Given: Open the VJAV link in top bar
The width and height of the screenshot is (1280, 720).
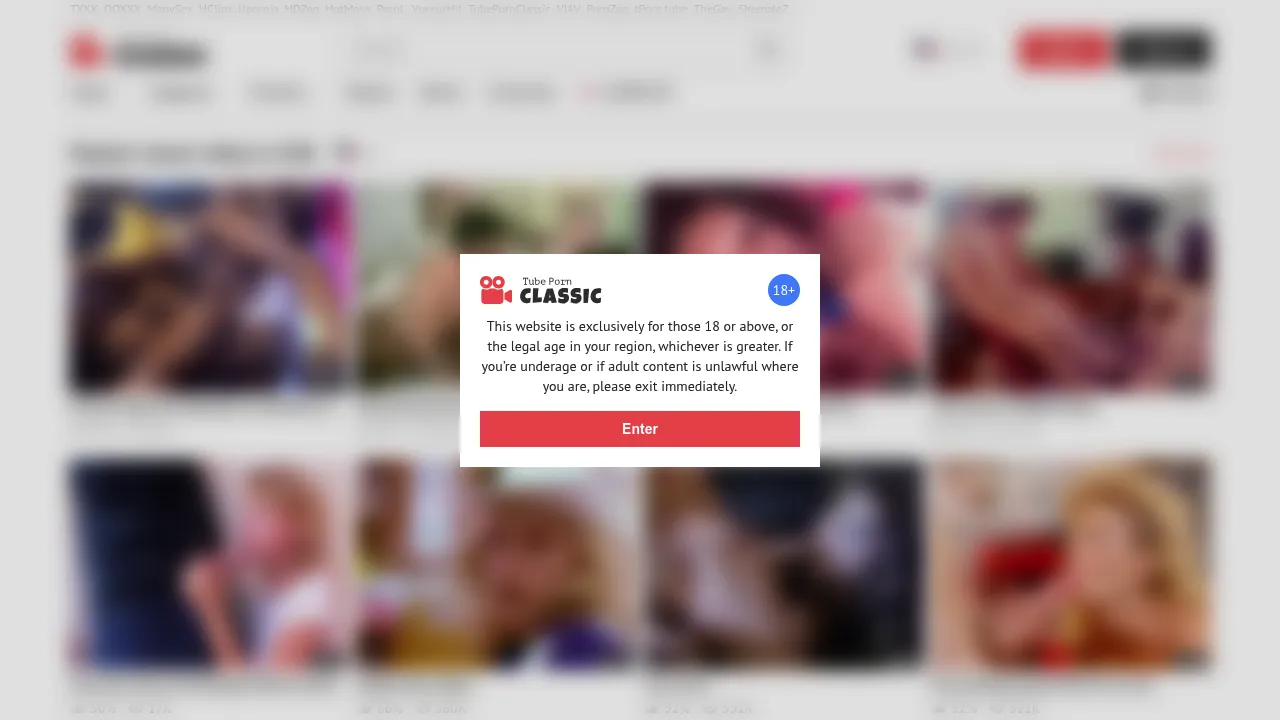Looking at the screenshot, I should tap(568, 9).
